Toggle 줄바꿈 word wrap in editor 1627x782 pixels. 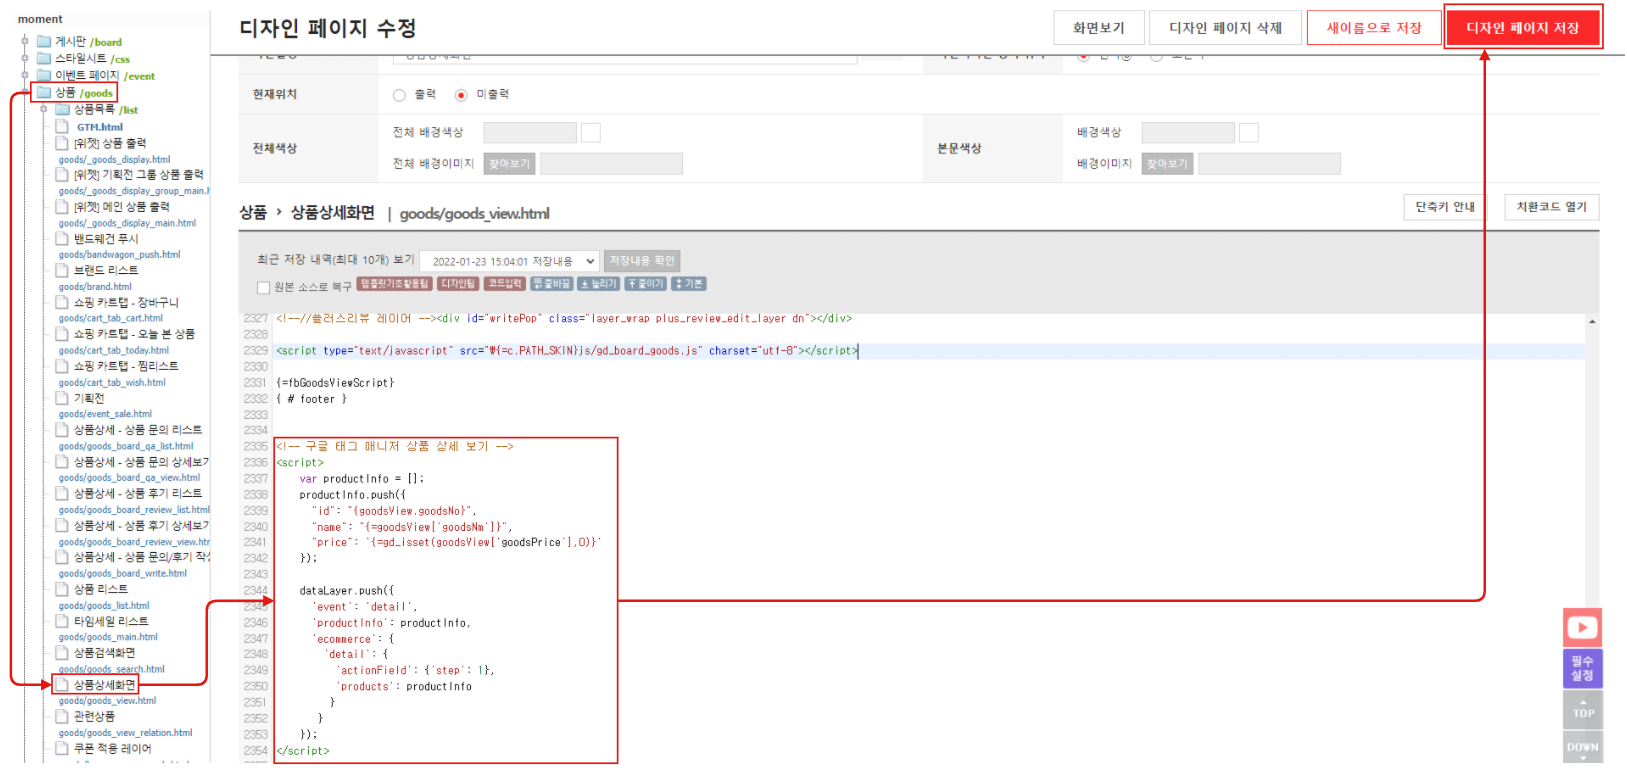[x=552, y=284]
